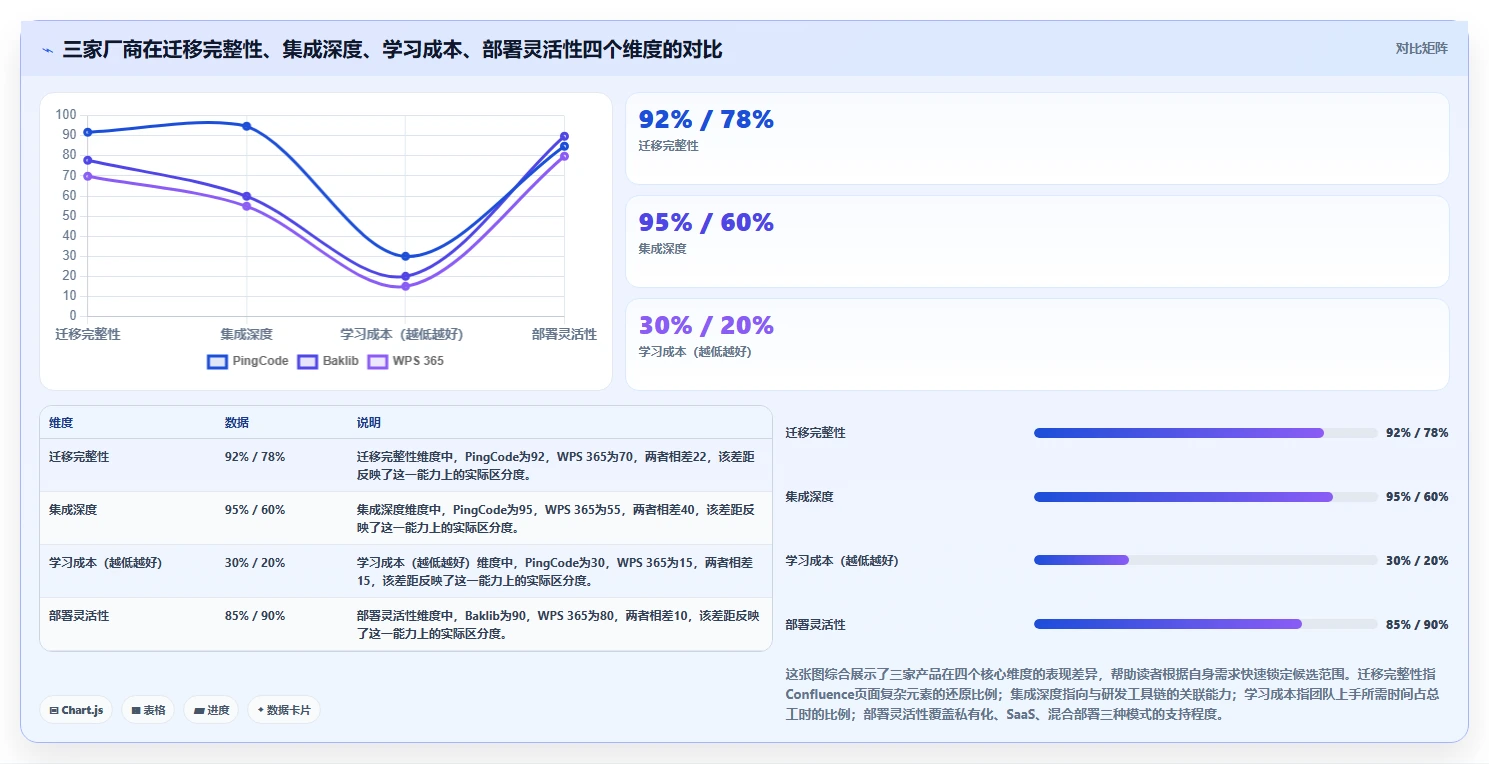Image resolution: width=1489 pixels, height=764 pixels.
Task: Click WPS 365 point at 迁移完整性 on chart
Action: [88, 176]
